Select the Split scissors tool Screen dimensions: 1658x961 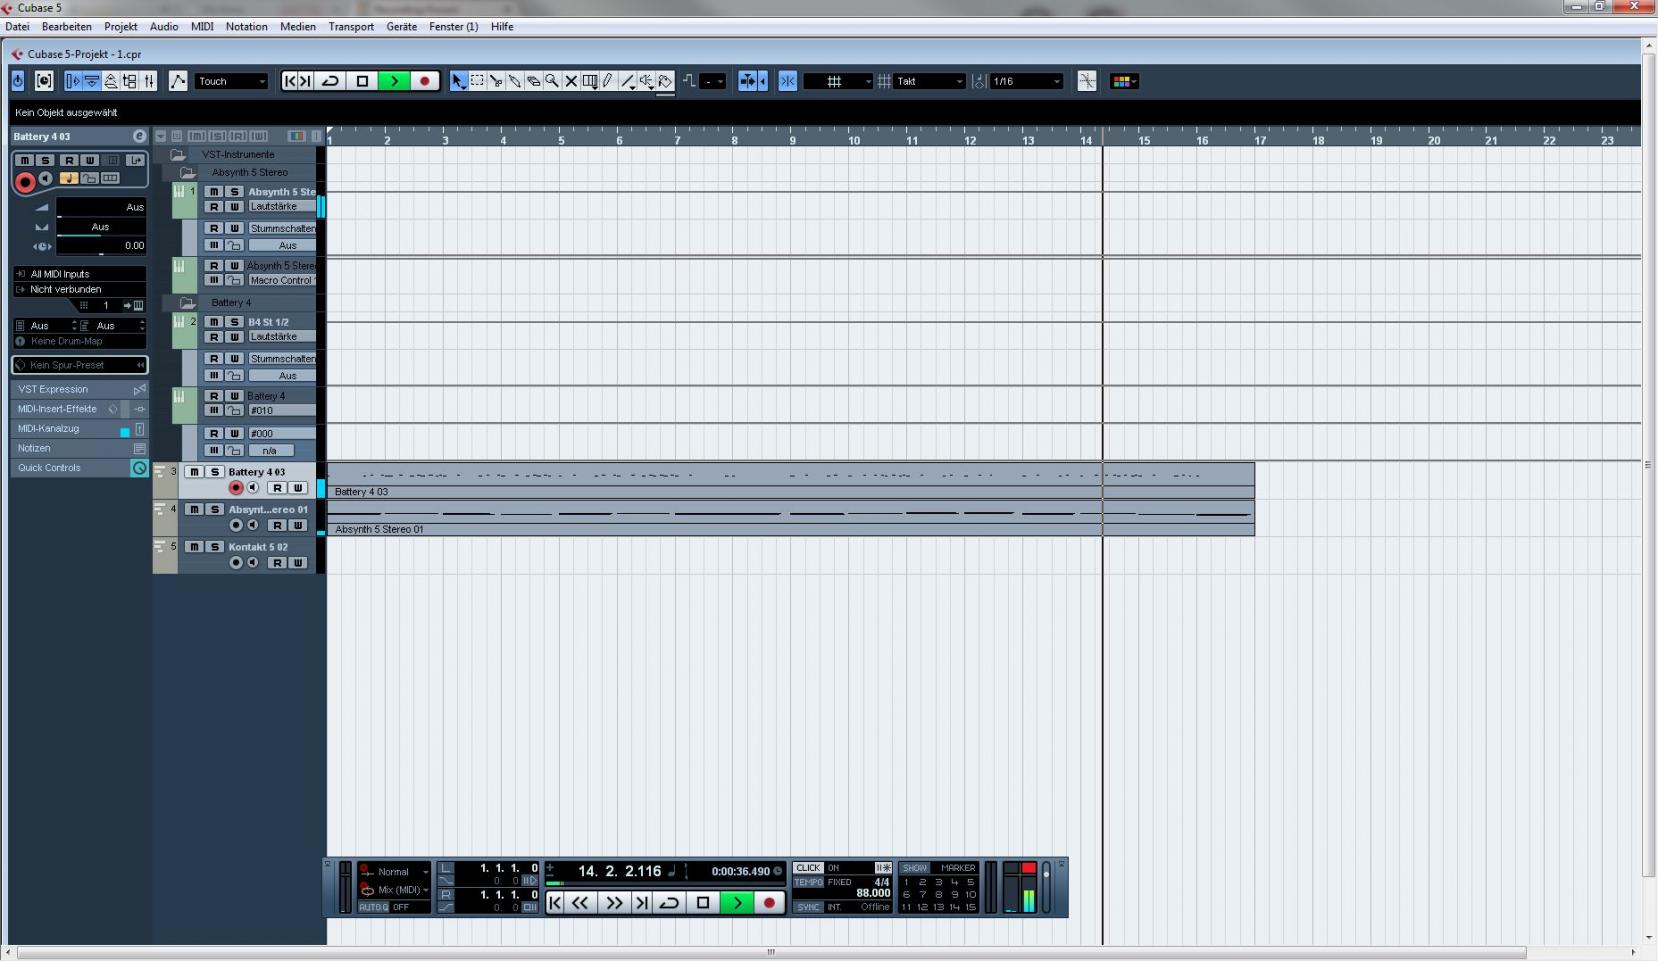[496, 81]
